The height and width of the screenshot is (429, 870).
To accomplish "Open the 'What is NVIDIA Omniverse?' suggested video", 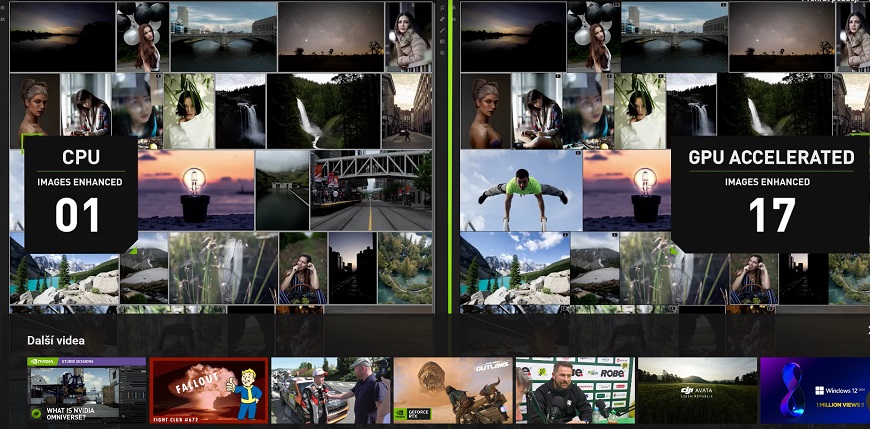I will click(x=87, y=390).
